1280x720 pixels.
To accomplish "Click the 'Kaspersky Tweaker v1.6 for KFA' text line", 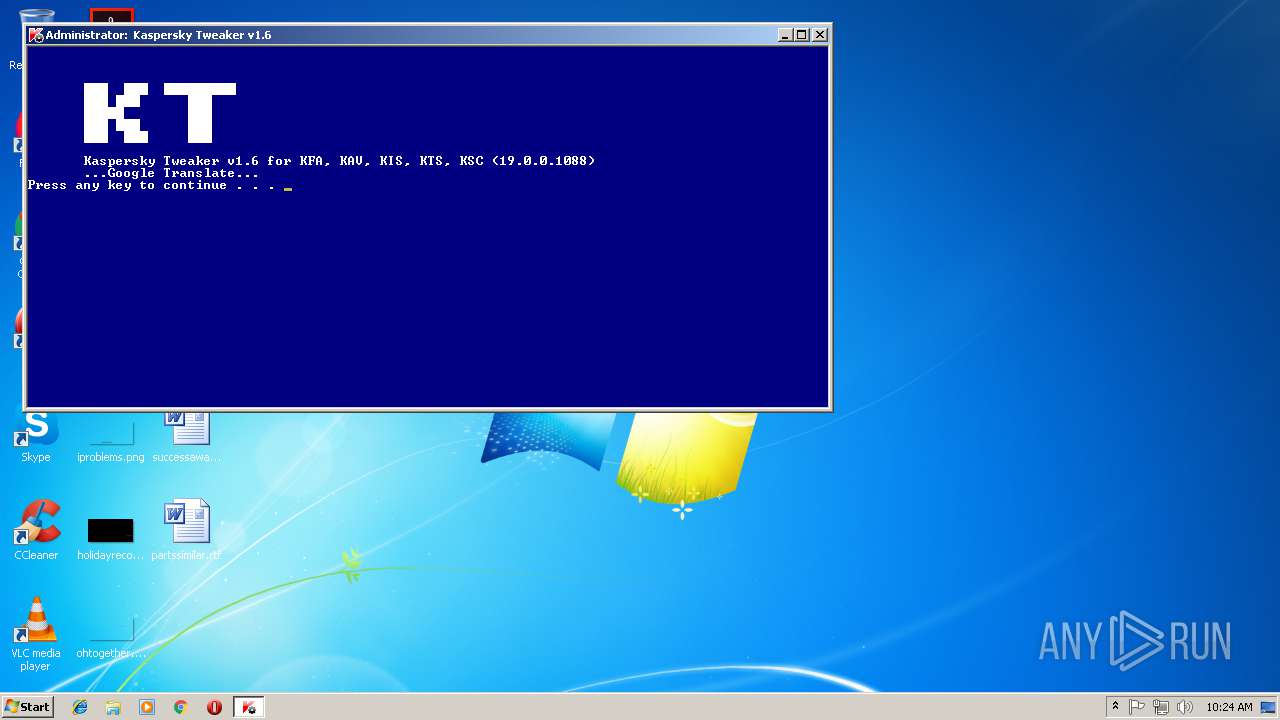I will 339,161.
